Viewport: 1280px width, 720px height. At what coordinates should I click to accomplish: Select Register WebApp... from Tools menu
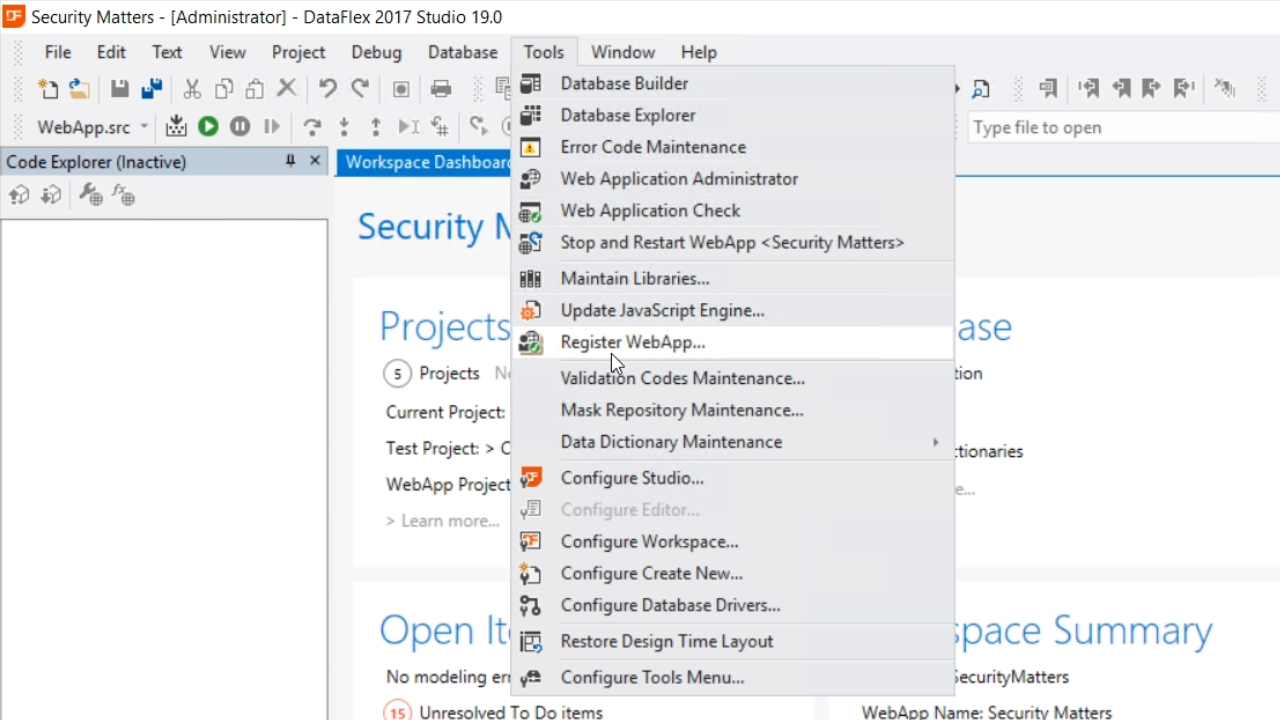click(x=632, y=342)
